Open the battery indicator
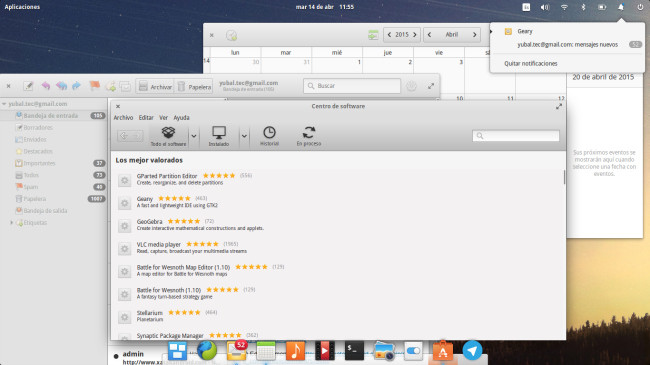 [602, 7]
